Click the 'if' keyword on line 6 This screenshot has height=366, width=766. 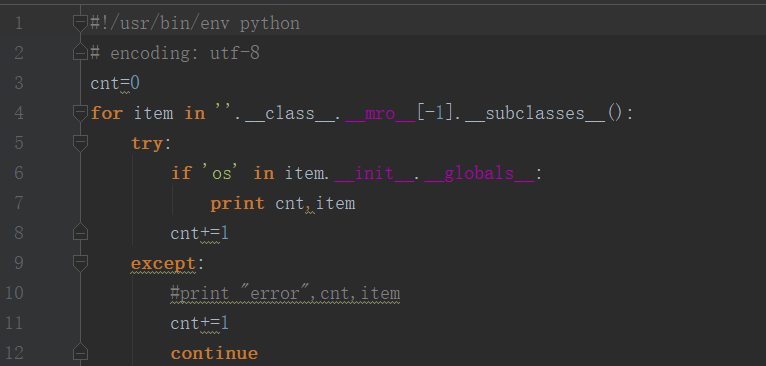pyautogui.click(x=181, y=173)
